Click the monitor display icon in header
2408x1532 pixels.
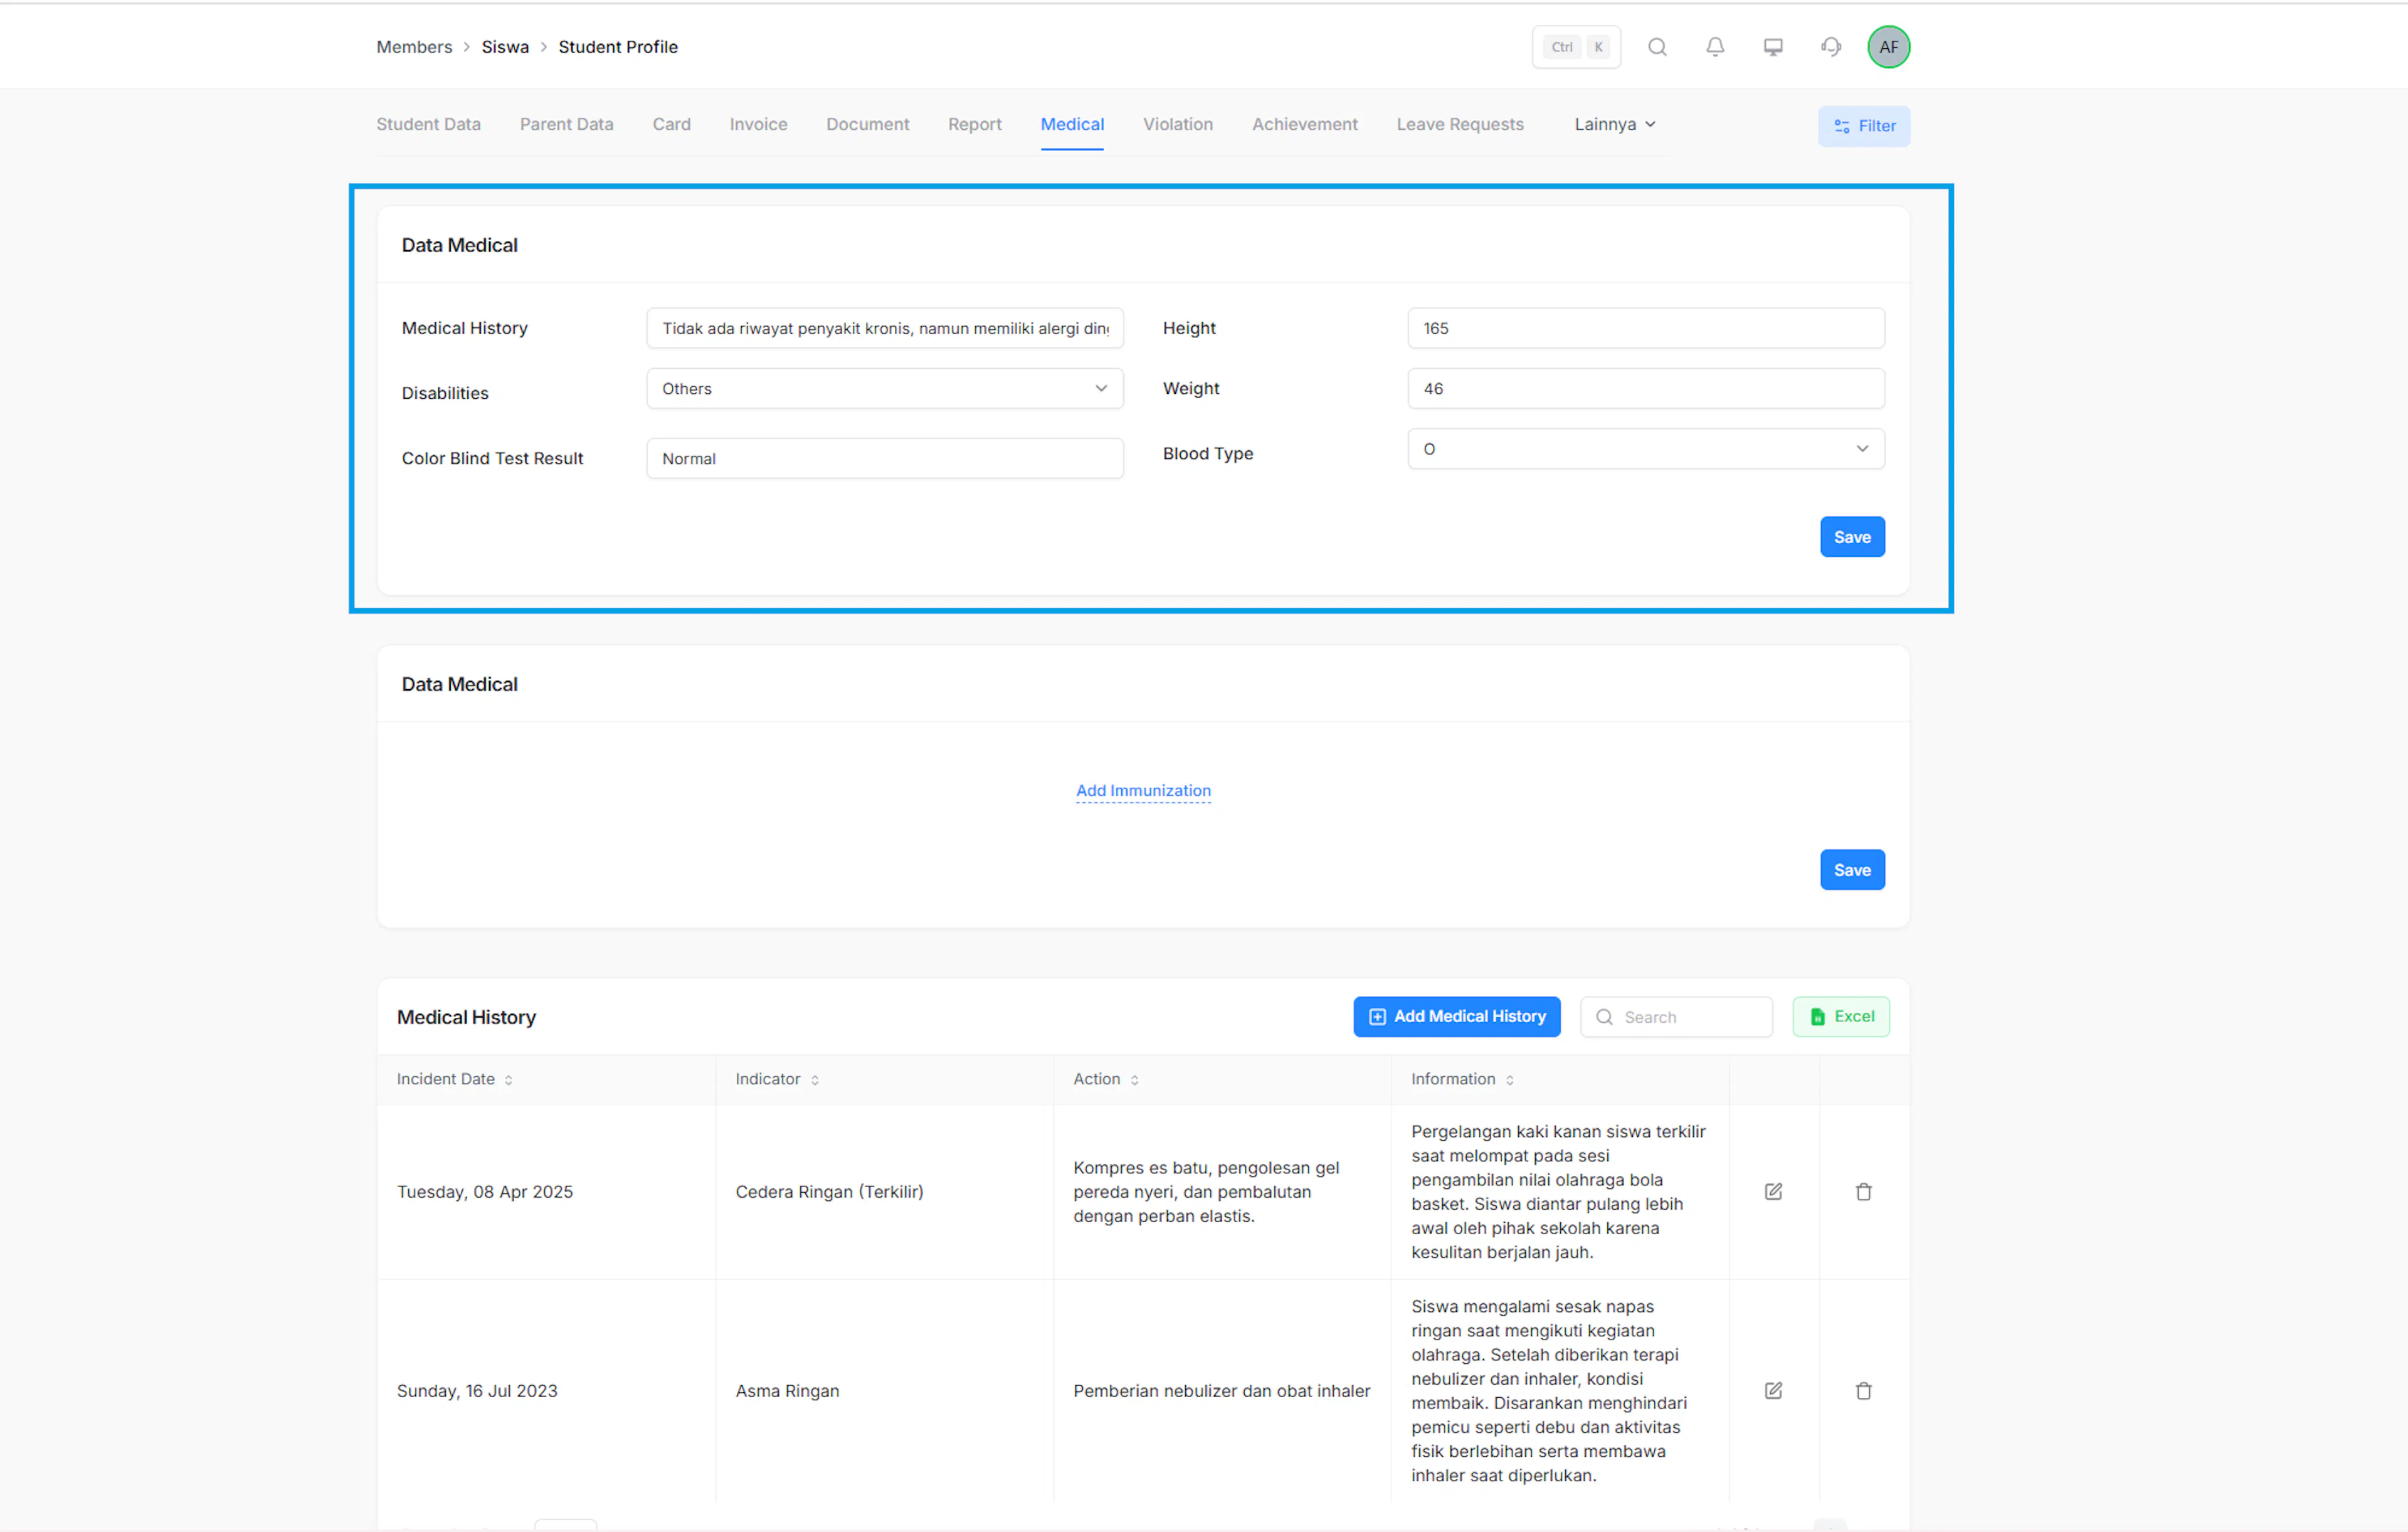click(1773, 47)
